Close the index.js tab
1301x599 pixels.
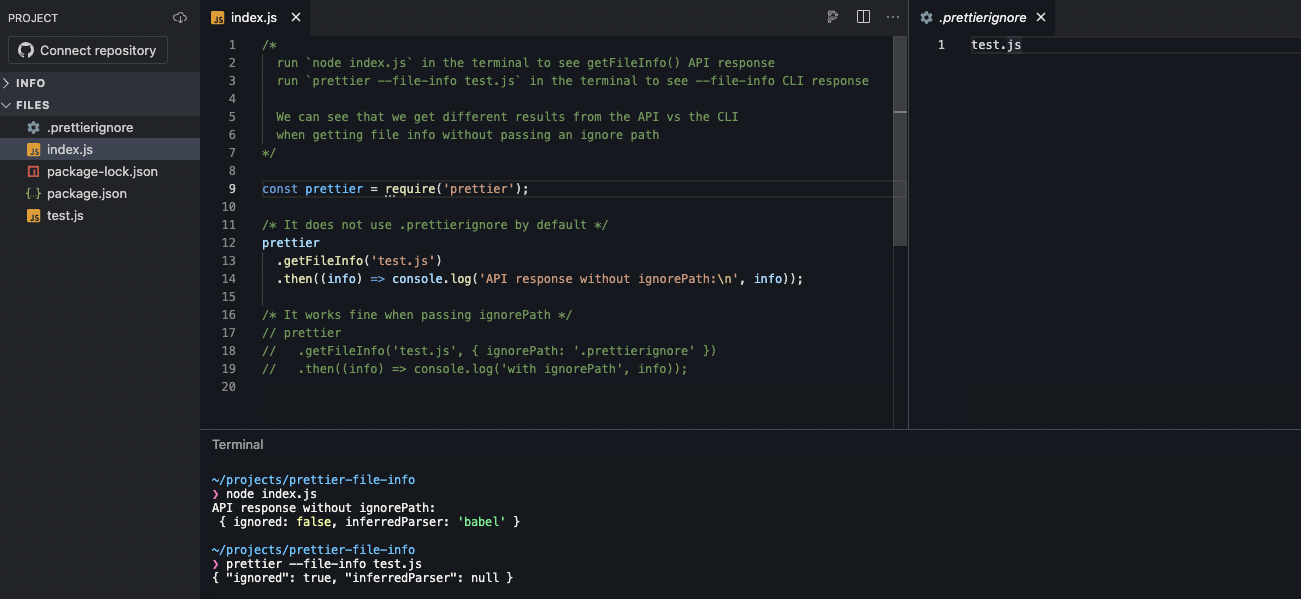[298, 17]
